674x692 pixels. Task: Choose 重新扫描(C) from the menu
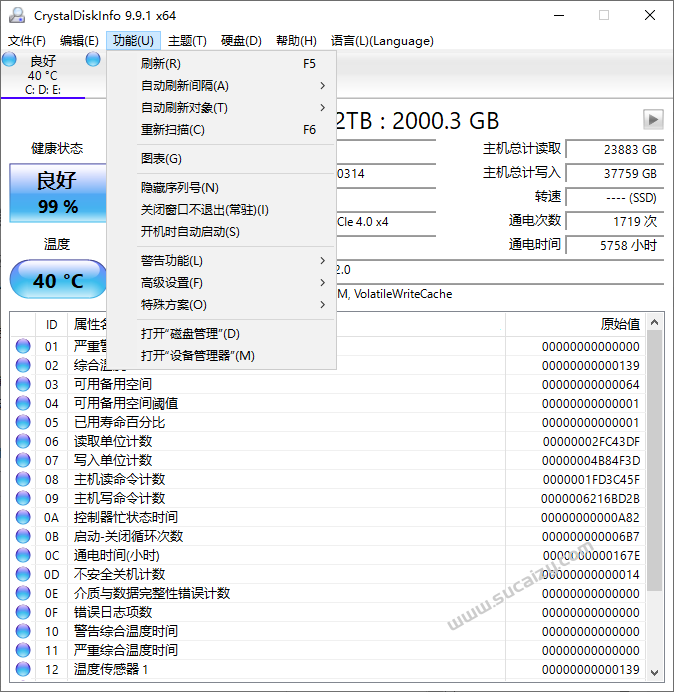[x=222, y=130]
